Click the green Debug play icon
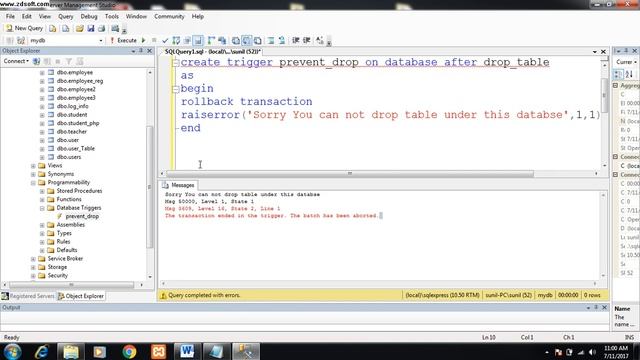Viewport: 640px width, 360px height. click(144, 40)
